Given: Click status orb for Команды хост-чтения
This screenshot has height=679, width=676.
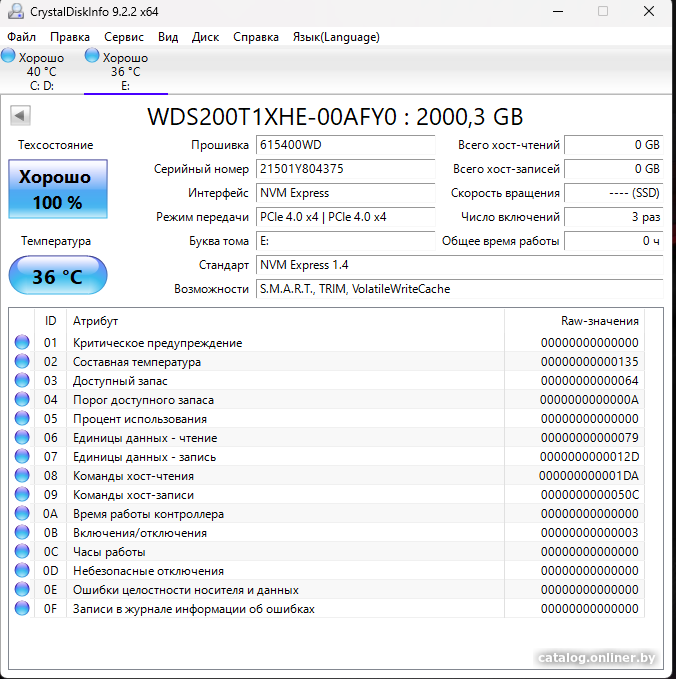Looking at the screenshot, I should [x=22, y=475].
